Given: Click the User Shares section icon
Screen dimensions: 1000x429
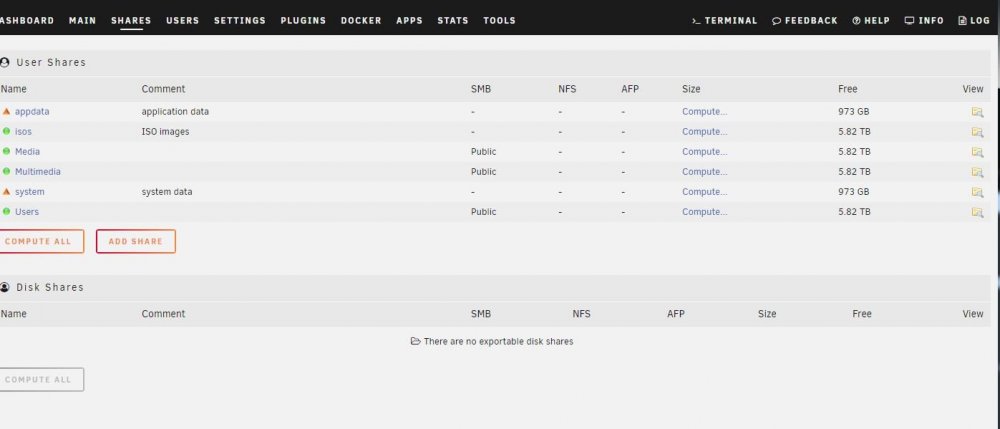Looking at the screenshot, I should pyautogui.click(x=4, y=62).
